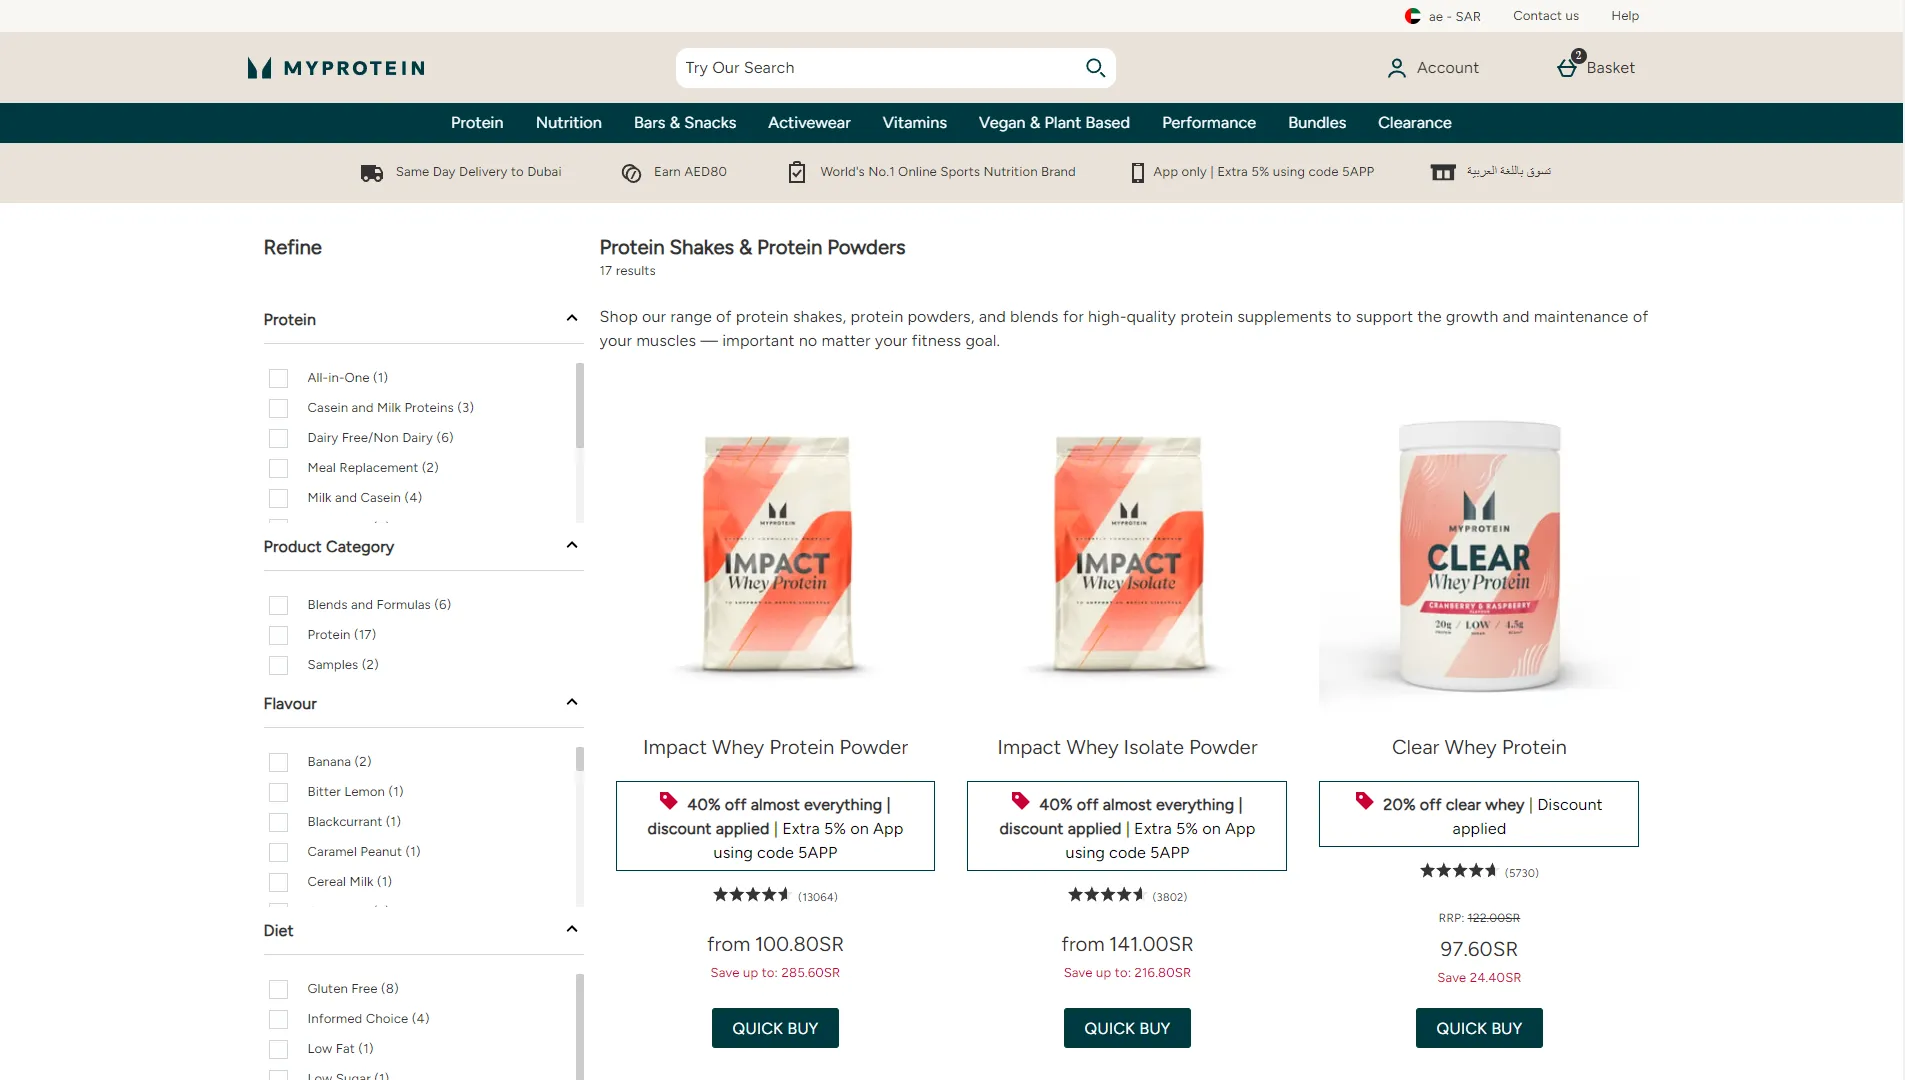Screen dimensions: 1905x1080
Task: Check the All-in-One filter
Action: pyautogui.click(x=278, y=378)
